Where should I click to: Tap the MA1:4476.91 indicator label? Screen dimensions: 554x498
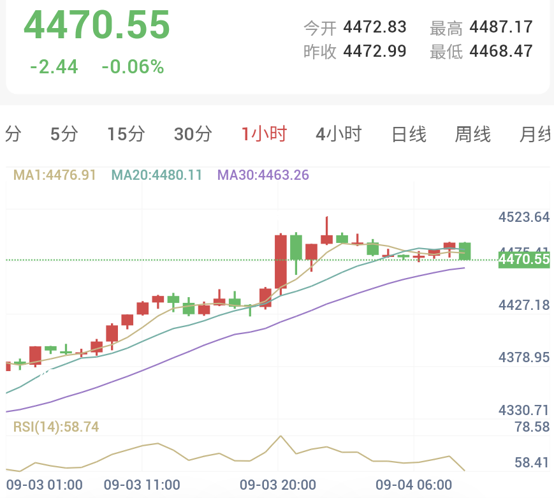[54, 175]
